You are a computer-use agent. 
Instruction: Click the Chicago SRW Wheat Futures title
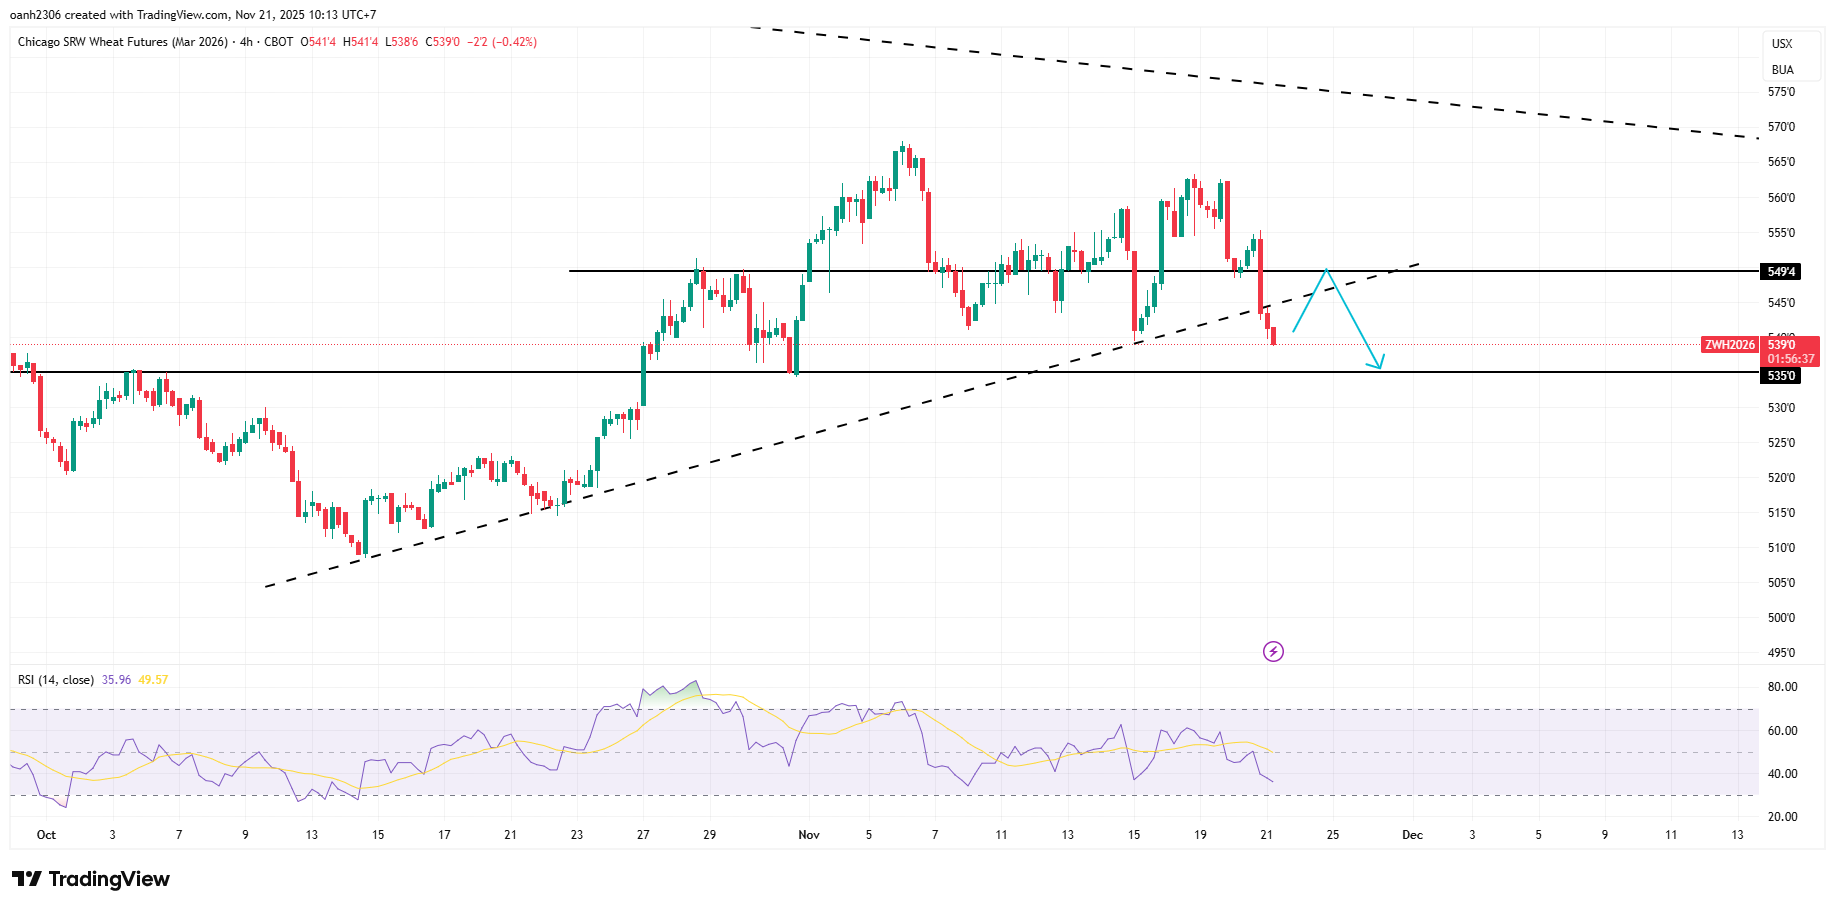click(x=122, y=42)
